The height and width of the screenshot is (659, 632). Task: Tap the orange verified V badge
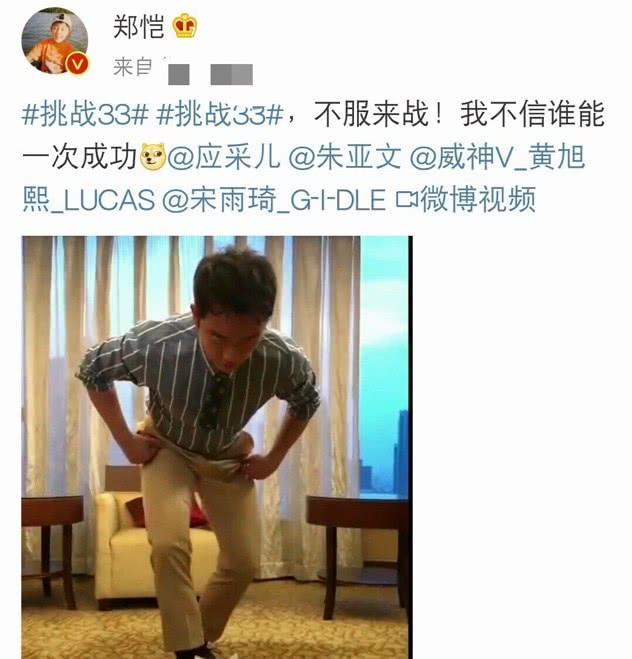coord(77,63)
